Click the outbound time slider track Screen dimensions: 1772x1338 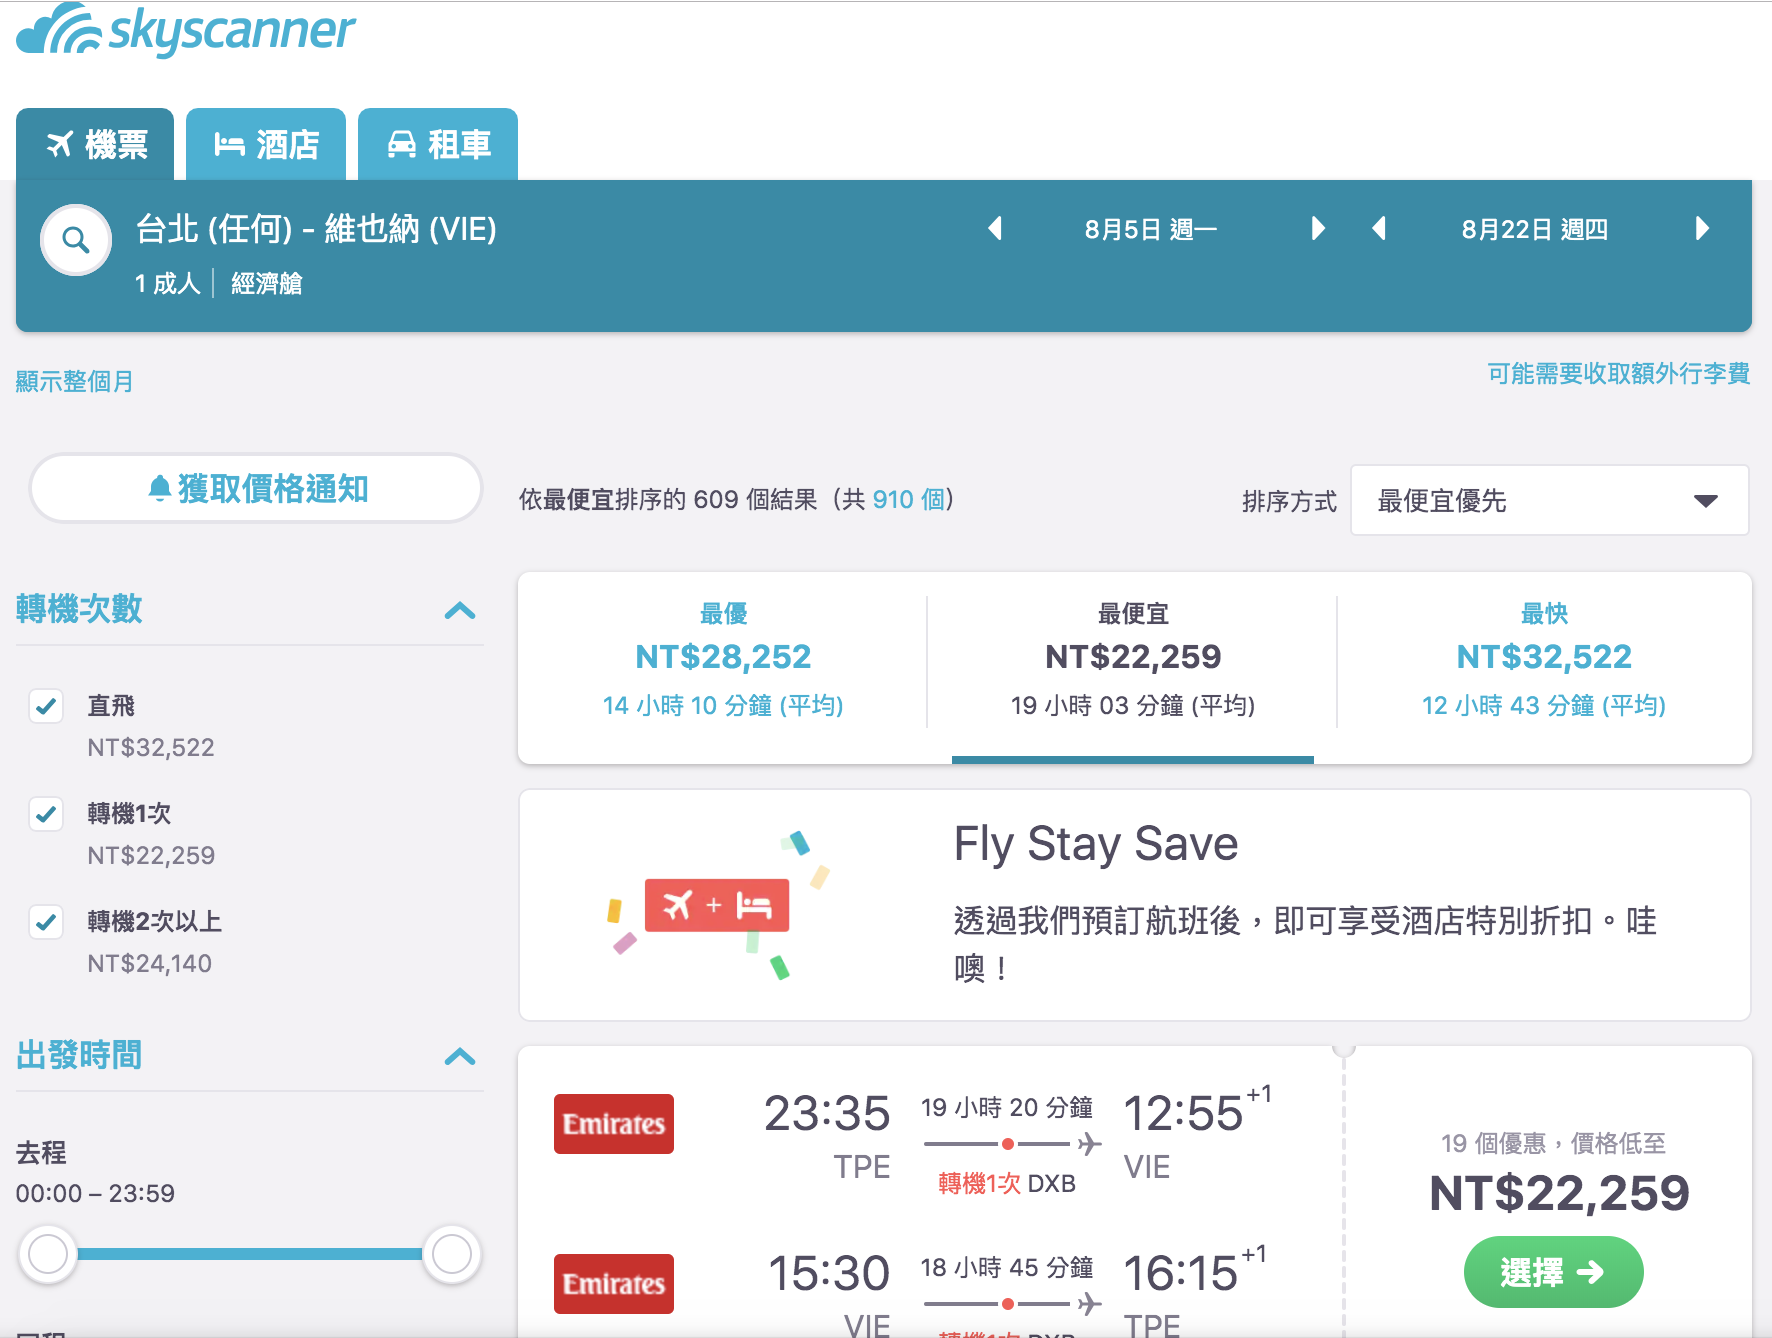pyautogui.click(x=250, y=1253)
